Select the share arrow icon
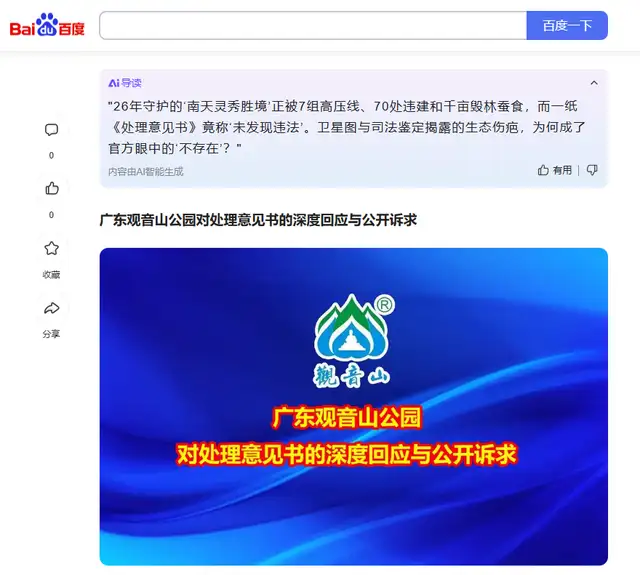This screenshot has width=640, height=575. point(51,308)
